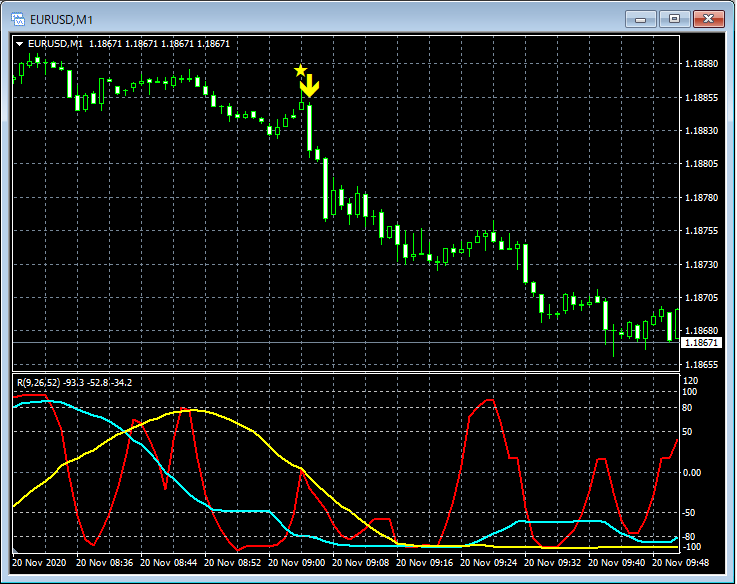Click the R(9,26,52) indicator label
The width and height of the screenshot is (737, 584).
(40, 381)
